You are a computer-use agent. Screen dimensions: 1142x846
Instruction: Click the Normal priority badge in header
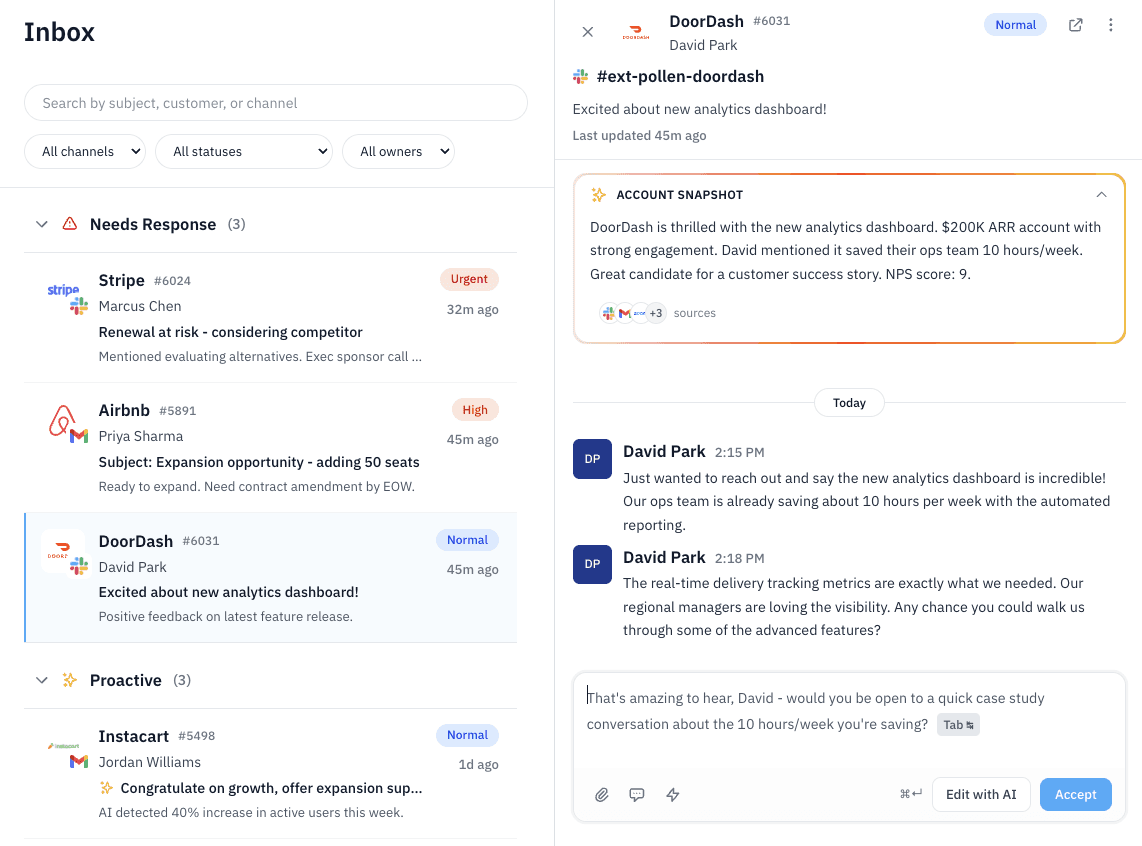point(1015,25)
